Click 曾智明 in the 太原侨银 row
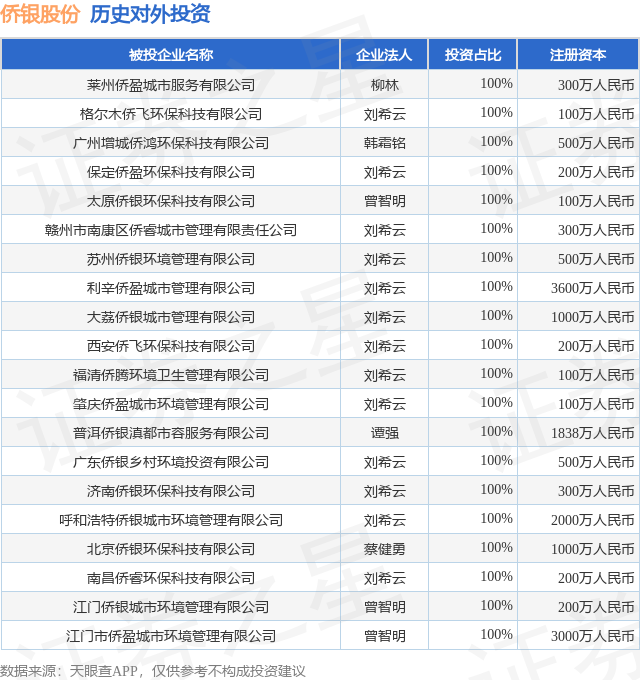 385,201
